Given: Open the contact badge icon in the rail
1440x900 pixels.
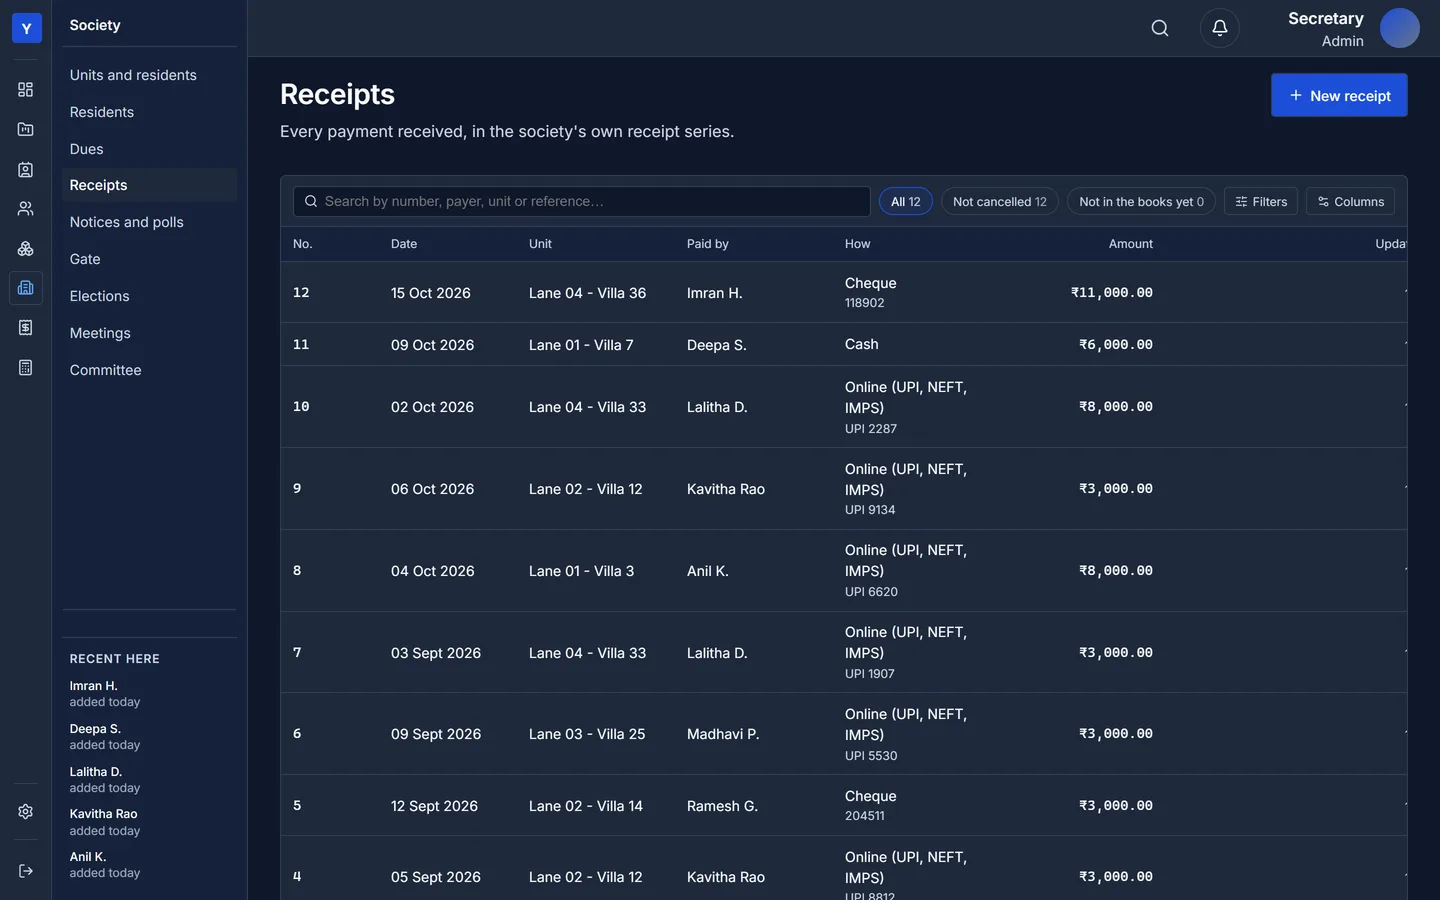Looking at the screenshot, I should click(26, 169).
